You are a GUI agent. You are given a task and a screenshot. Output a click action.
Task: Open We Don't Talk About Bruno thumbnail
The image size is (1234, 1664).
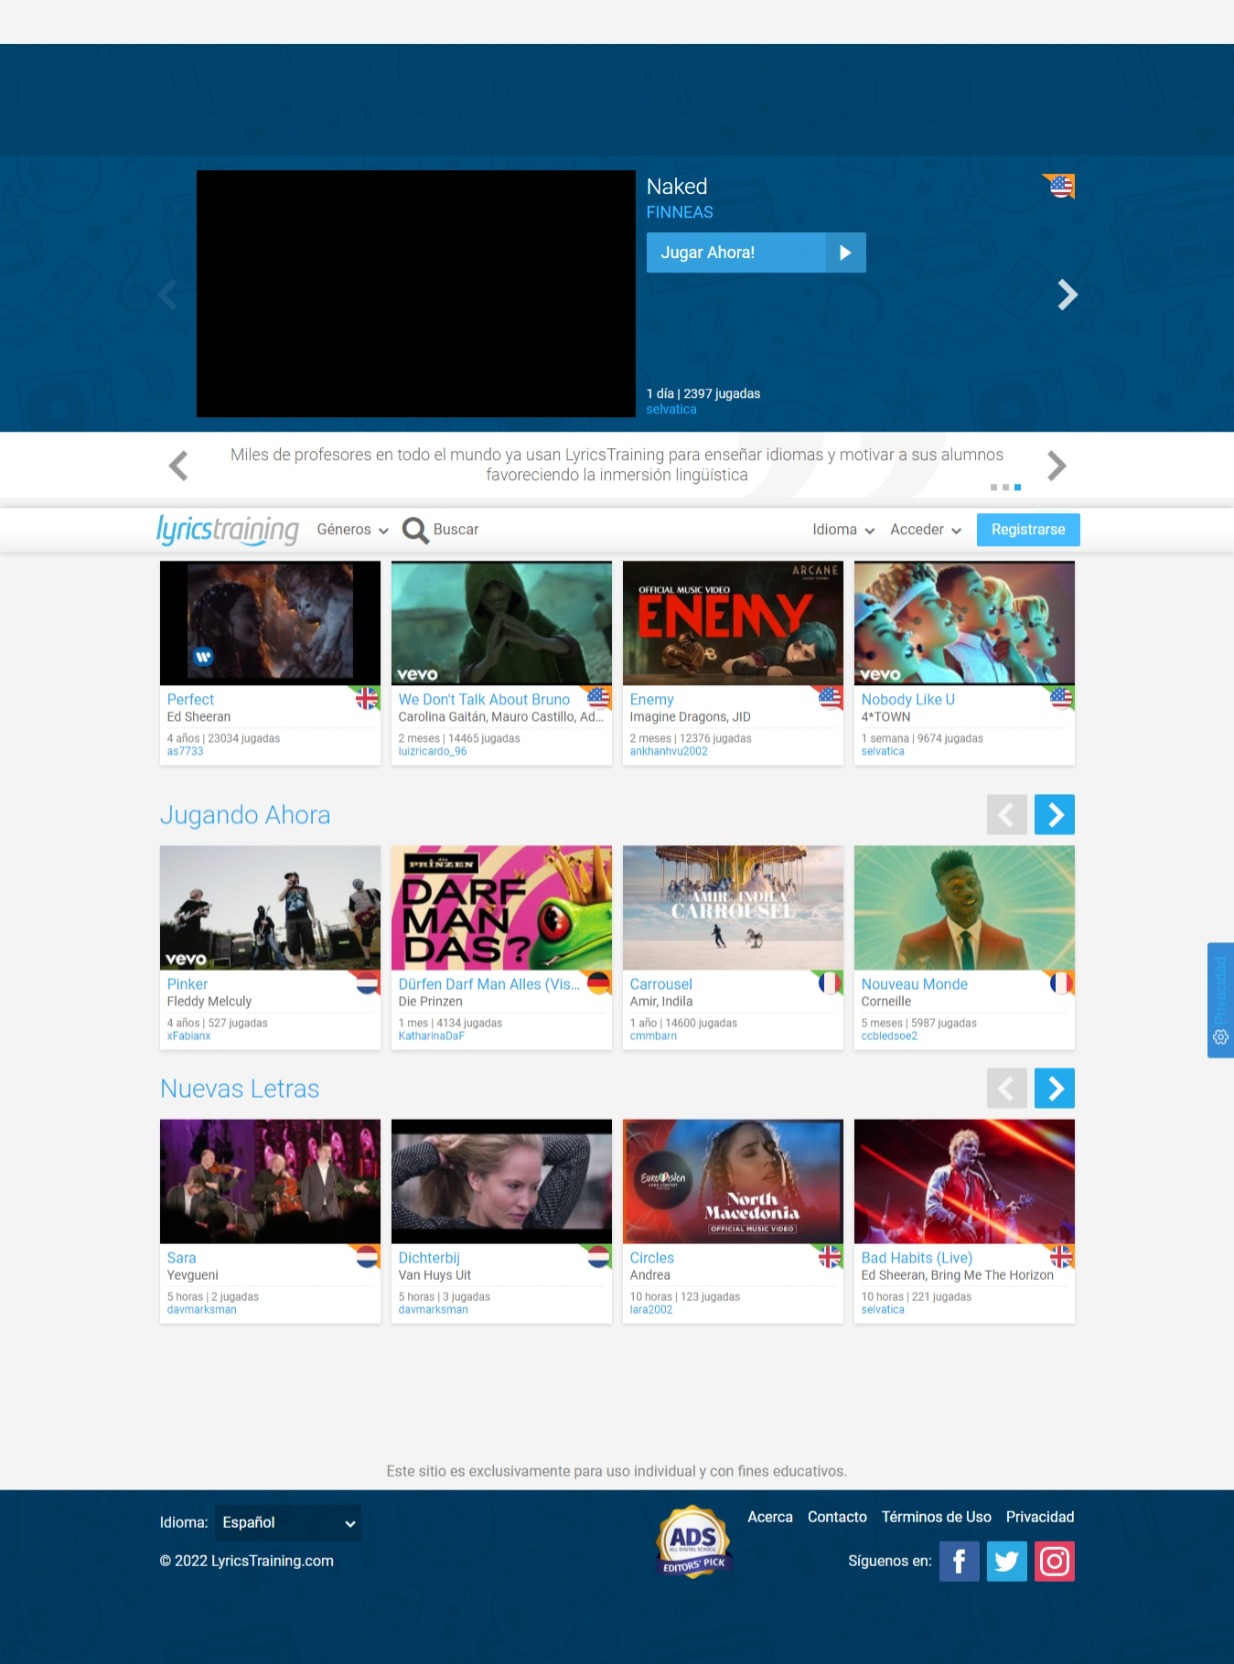click(x=501, y=623)
